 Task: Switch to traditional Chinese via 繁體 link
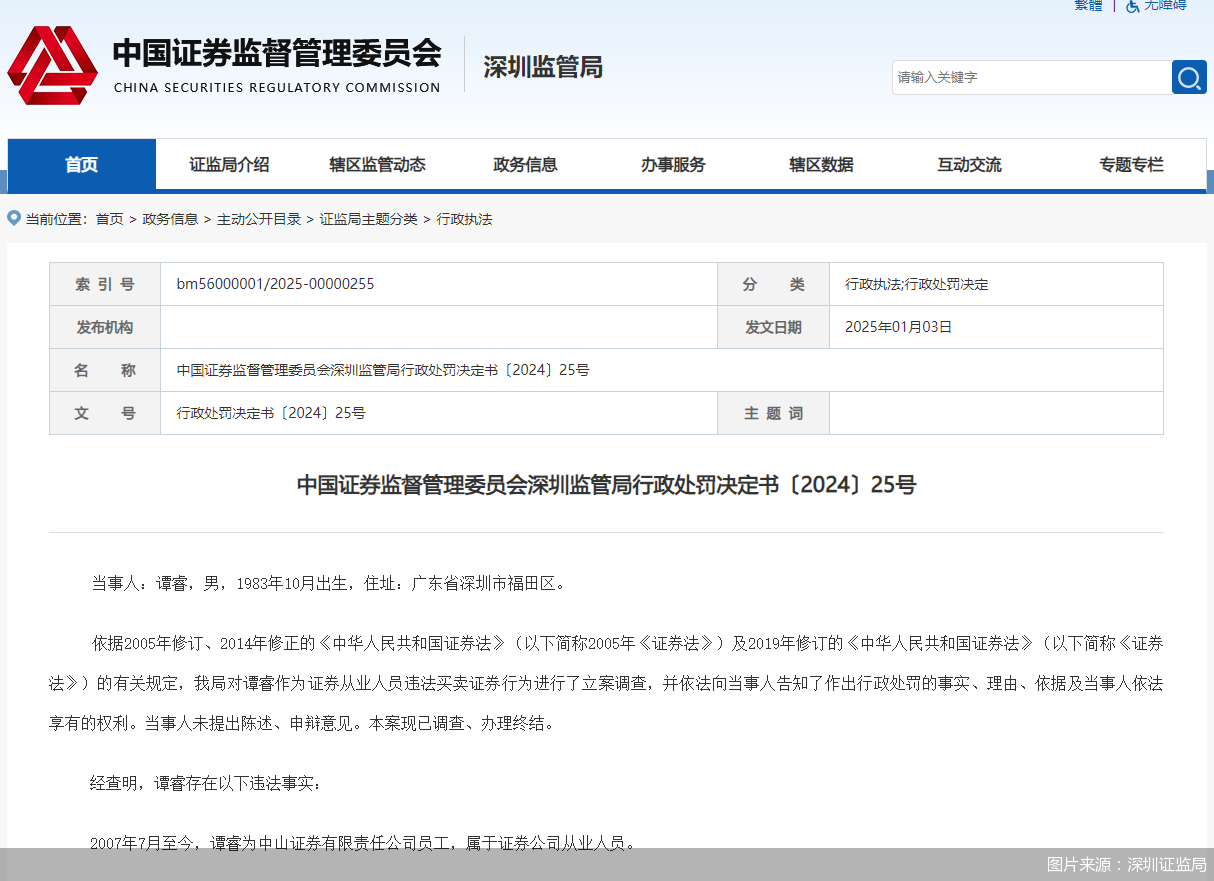click(1088, 6)
